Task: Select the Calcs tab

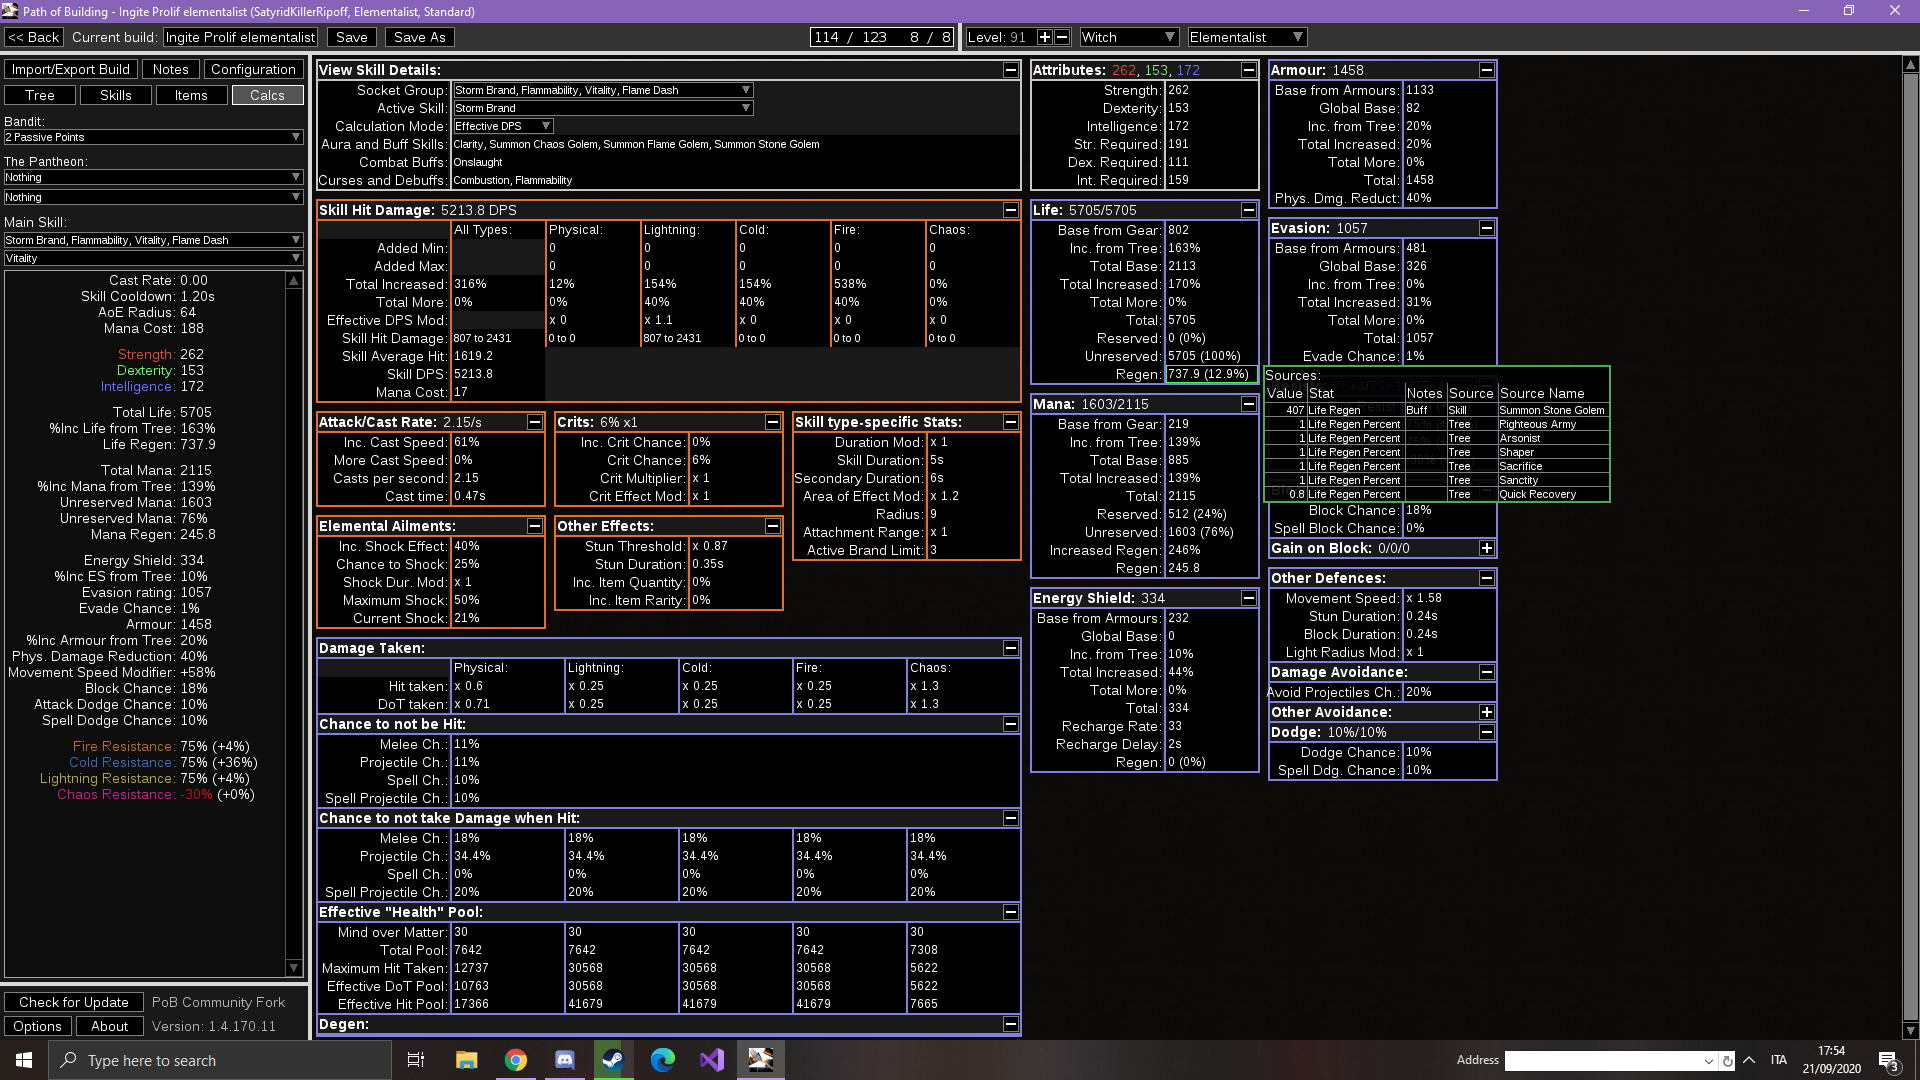Action: tap(267, 95)
